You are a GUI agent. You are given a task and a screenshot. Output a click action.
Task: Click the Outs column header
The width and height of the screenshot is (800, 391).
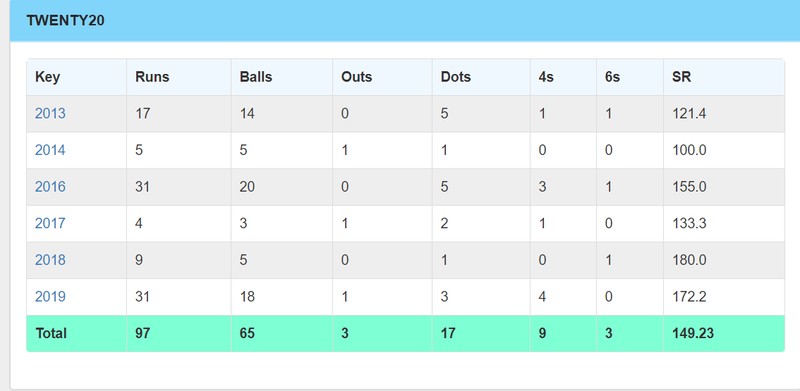(356, 77)
